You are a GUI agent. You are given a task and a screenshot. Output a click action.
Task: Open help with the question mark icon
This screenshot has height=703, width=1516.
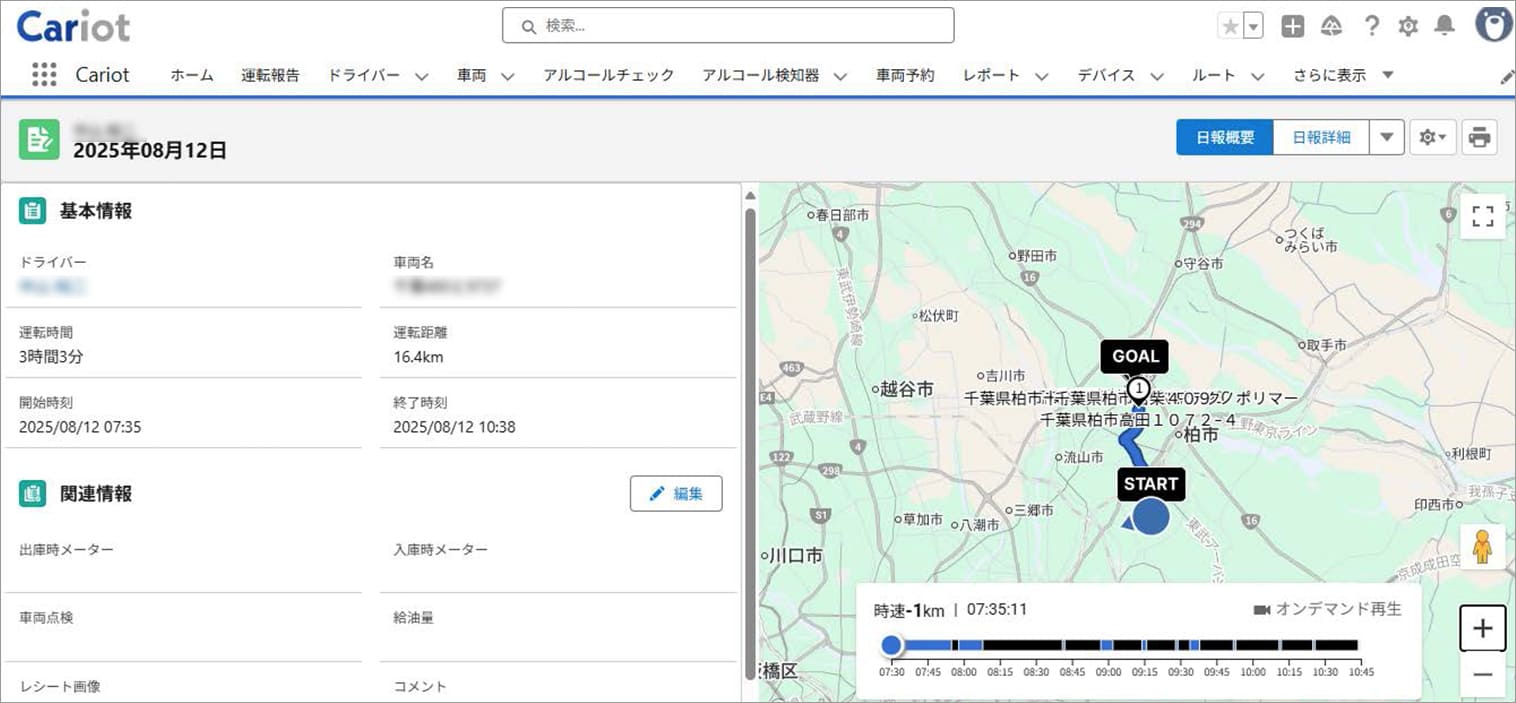click(1371, 27)
